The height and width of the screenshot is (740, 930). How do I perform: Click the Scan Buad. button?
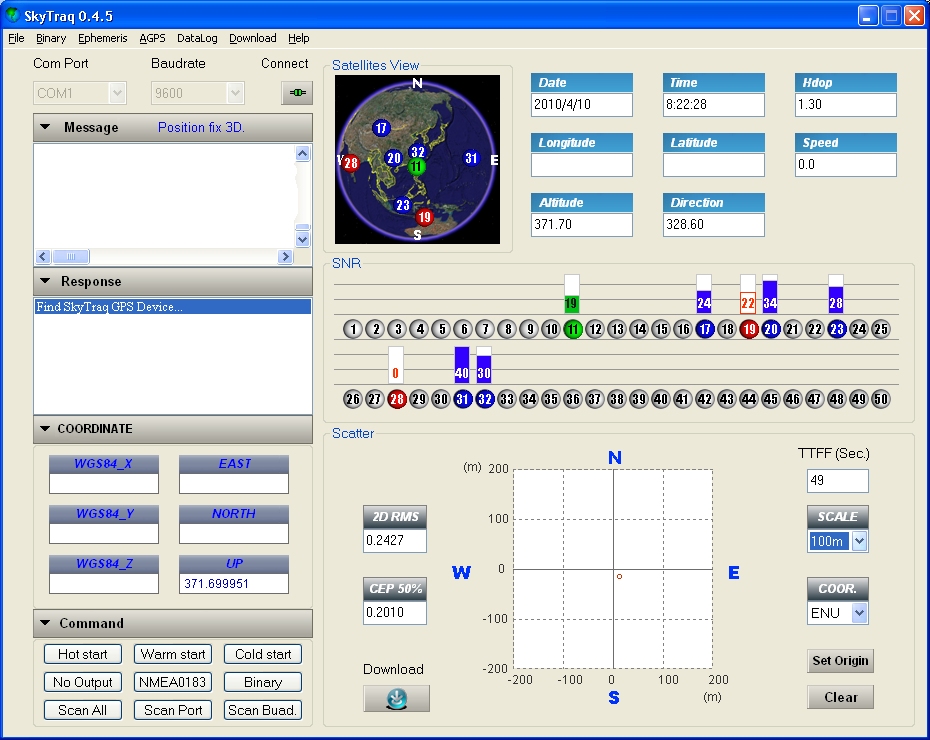[263, 710]
